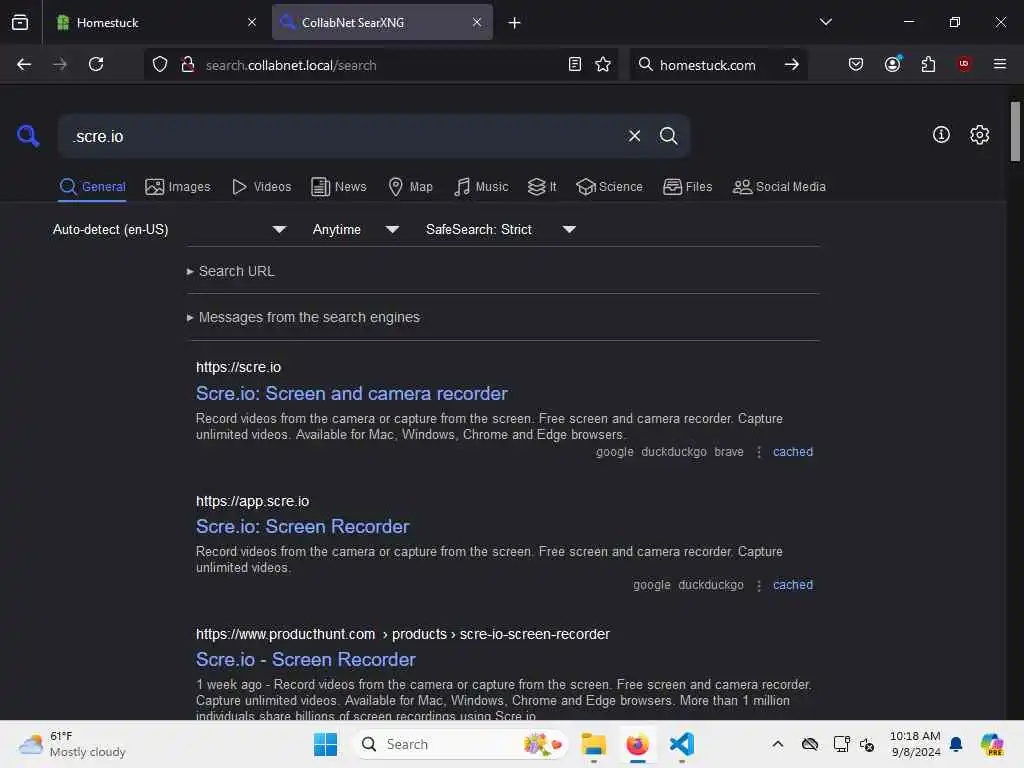Viewport: 1024px width, 768px height.
Task: Open File Explorer from the taskbar
Action: pos(594,744)
